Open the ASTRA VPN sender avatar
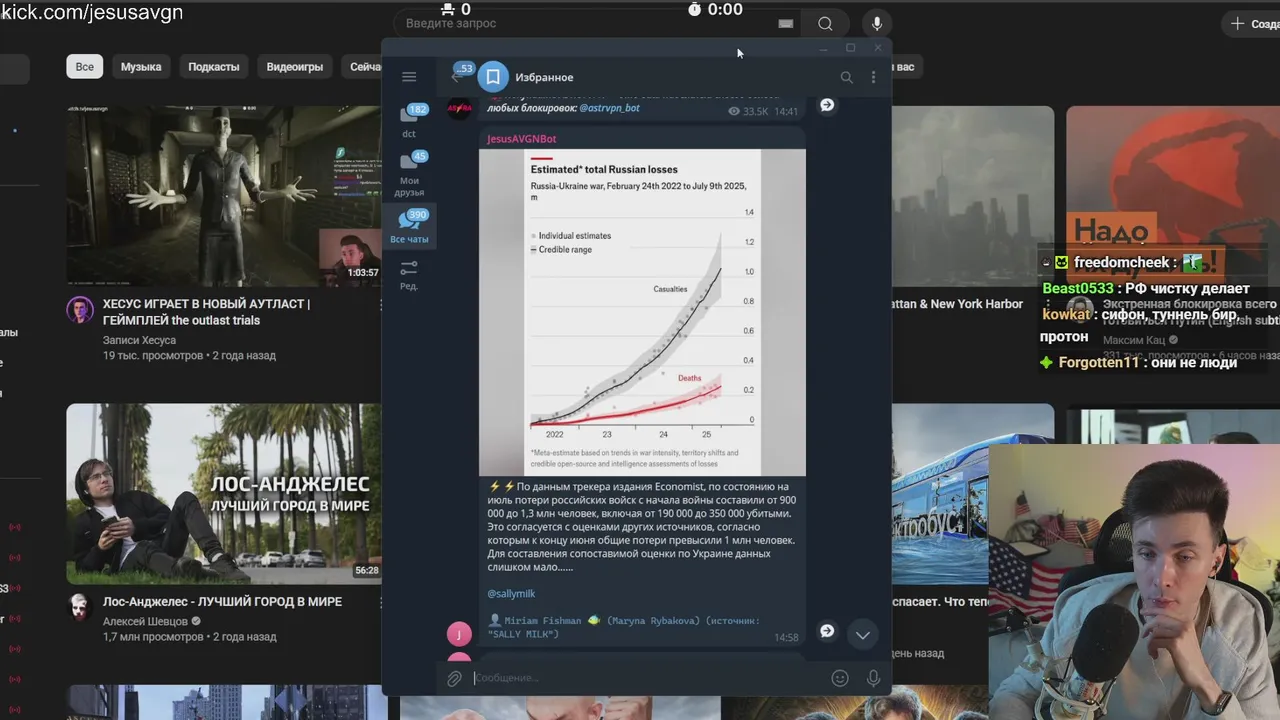 [x=459, y=107]
